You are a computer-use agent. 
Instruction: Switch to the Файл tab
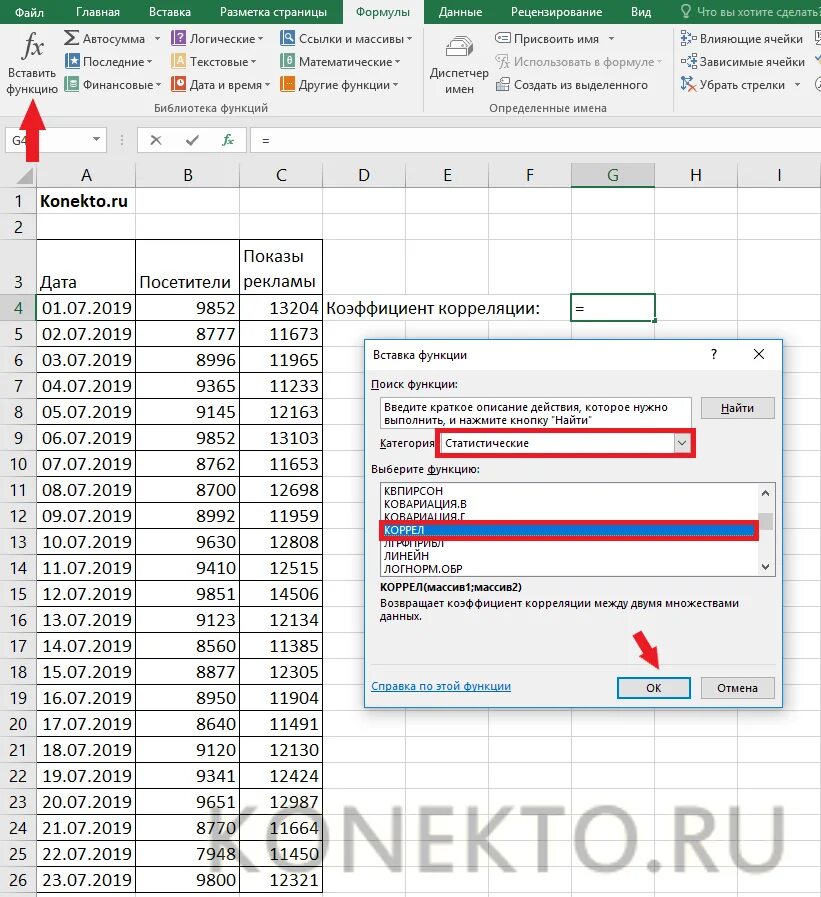[x=29, y=11]
